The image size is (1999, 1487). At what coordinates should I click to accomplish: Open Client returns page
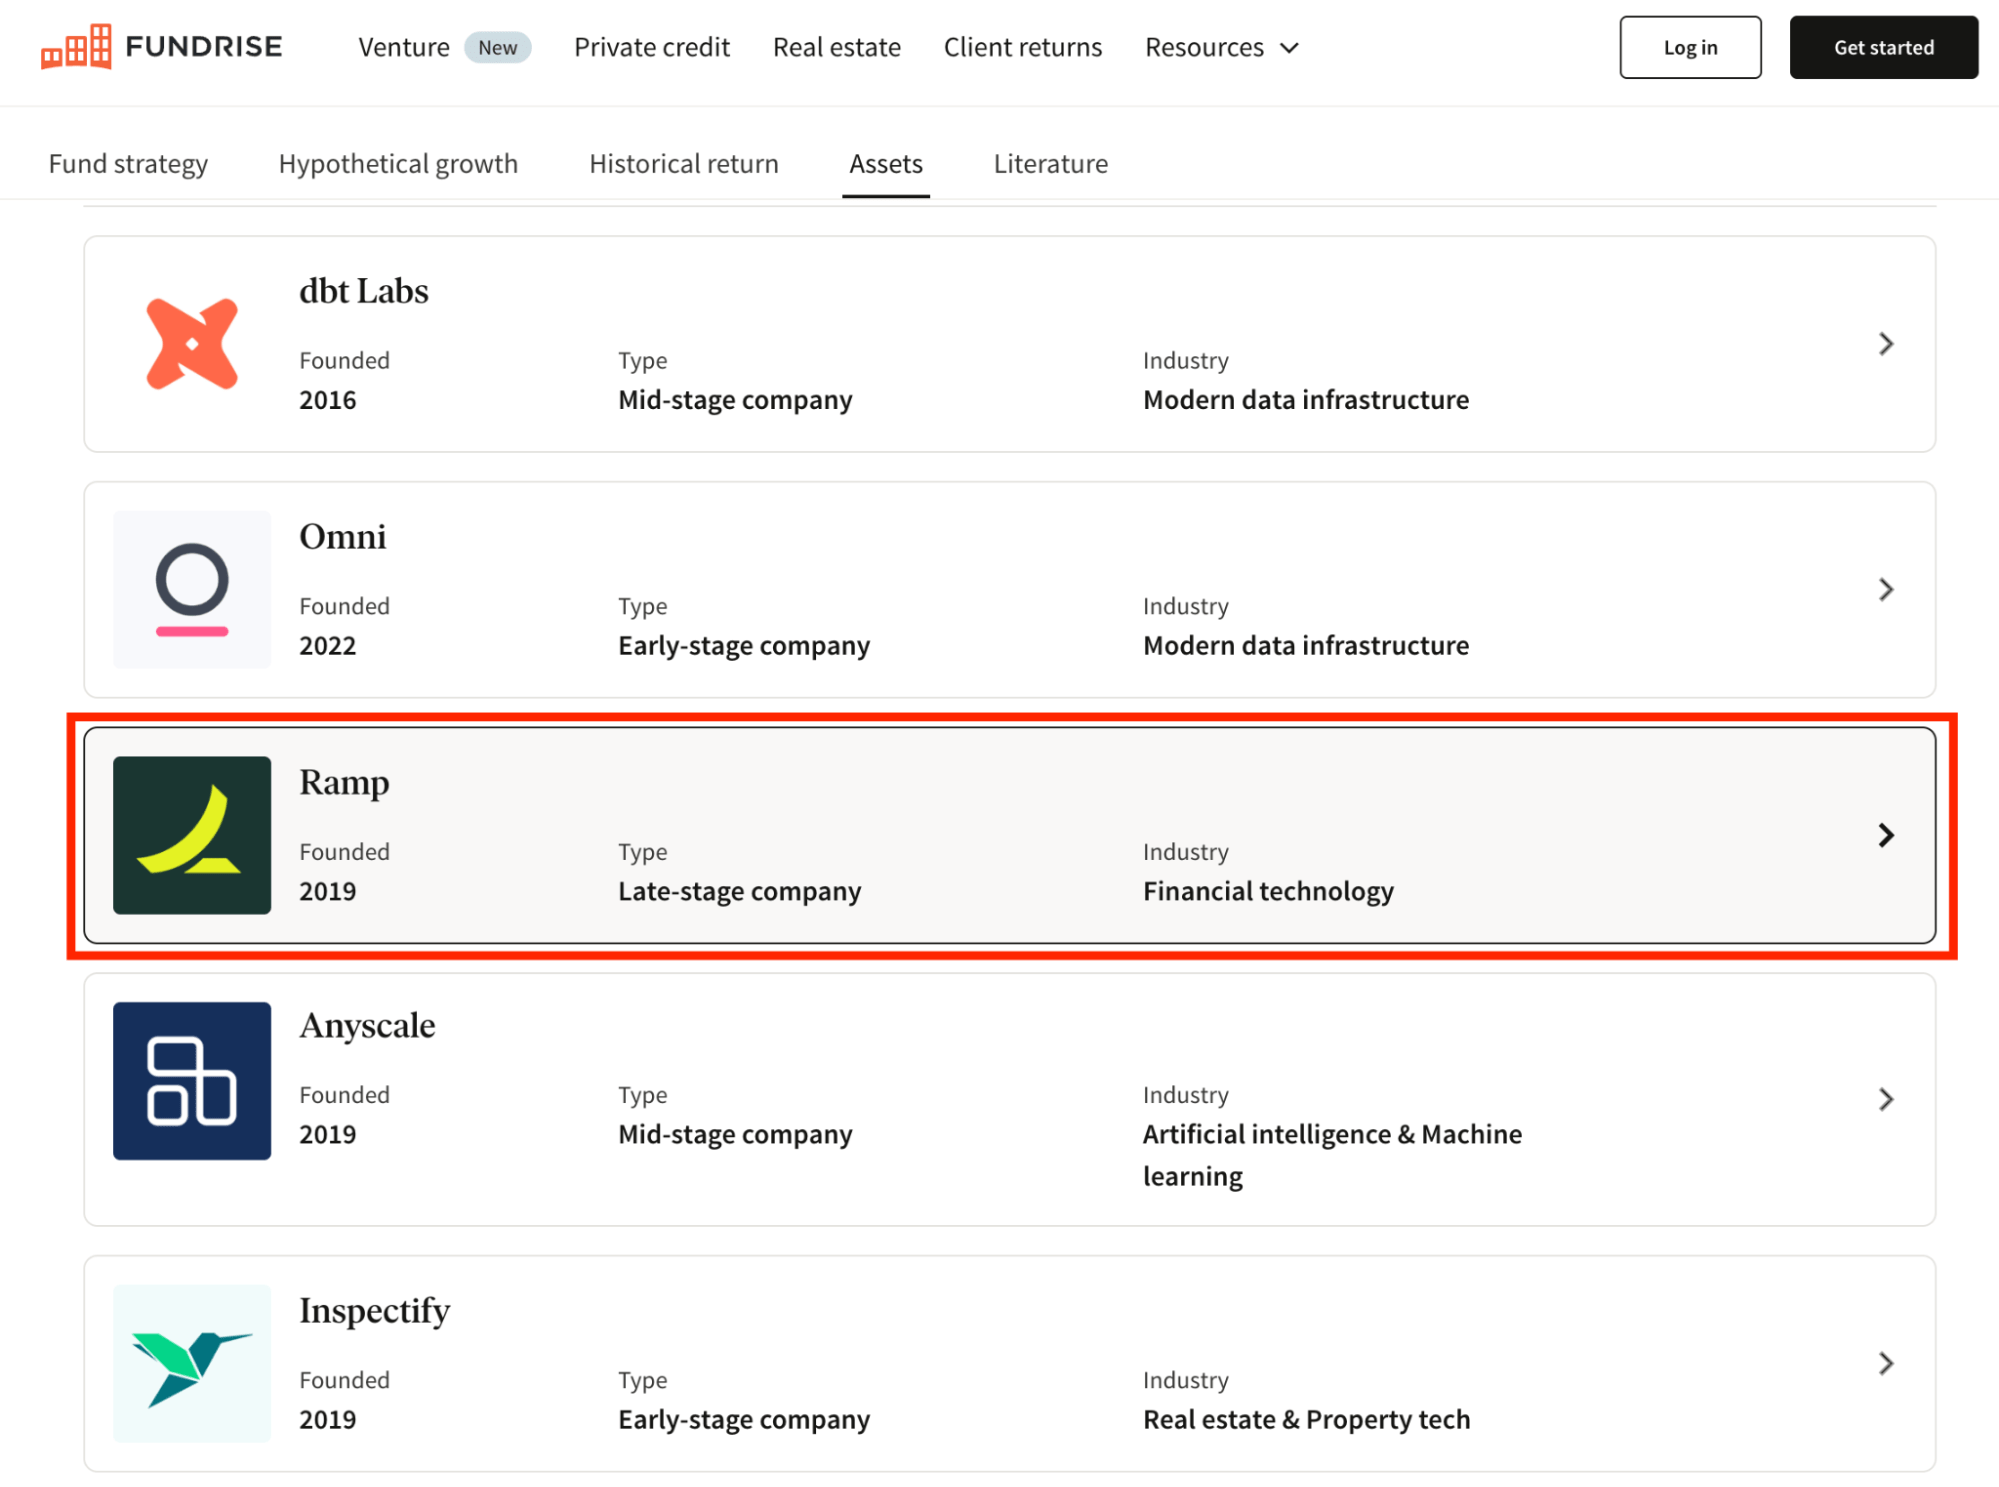point(1023,47)
